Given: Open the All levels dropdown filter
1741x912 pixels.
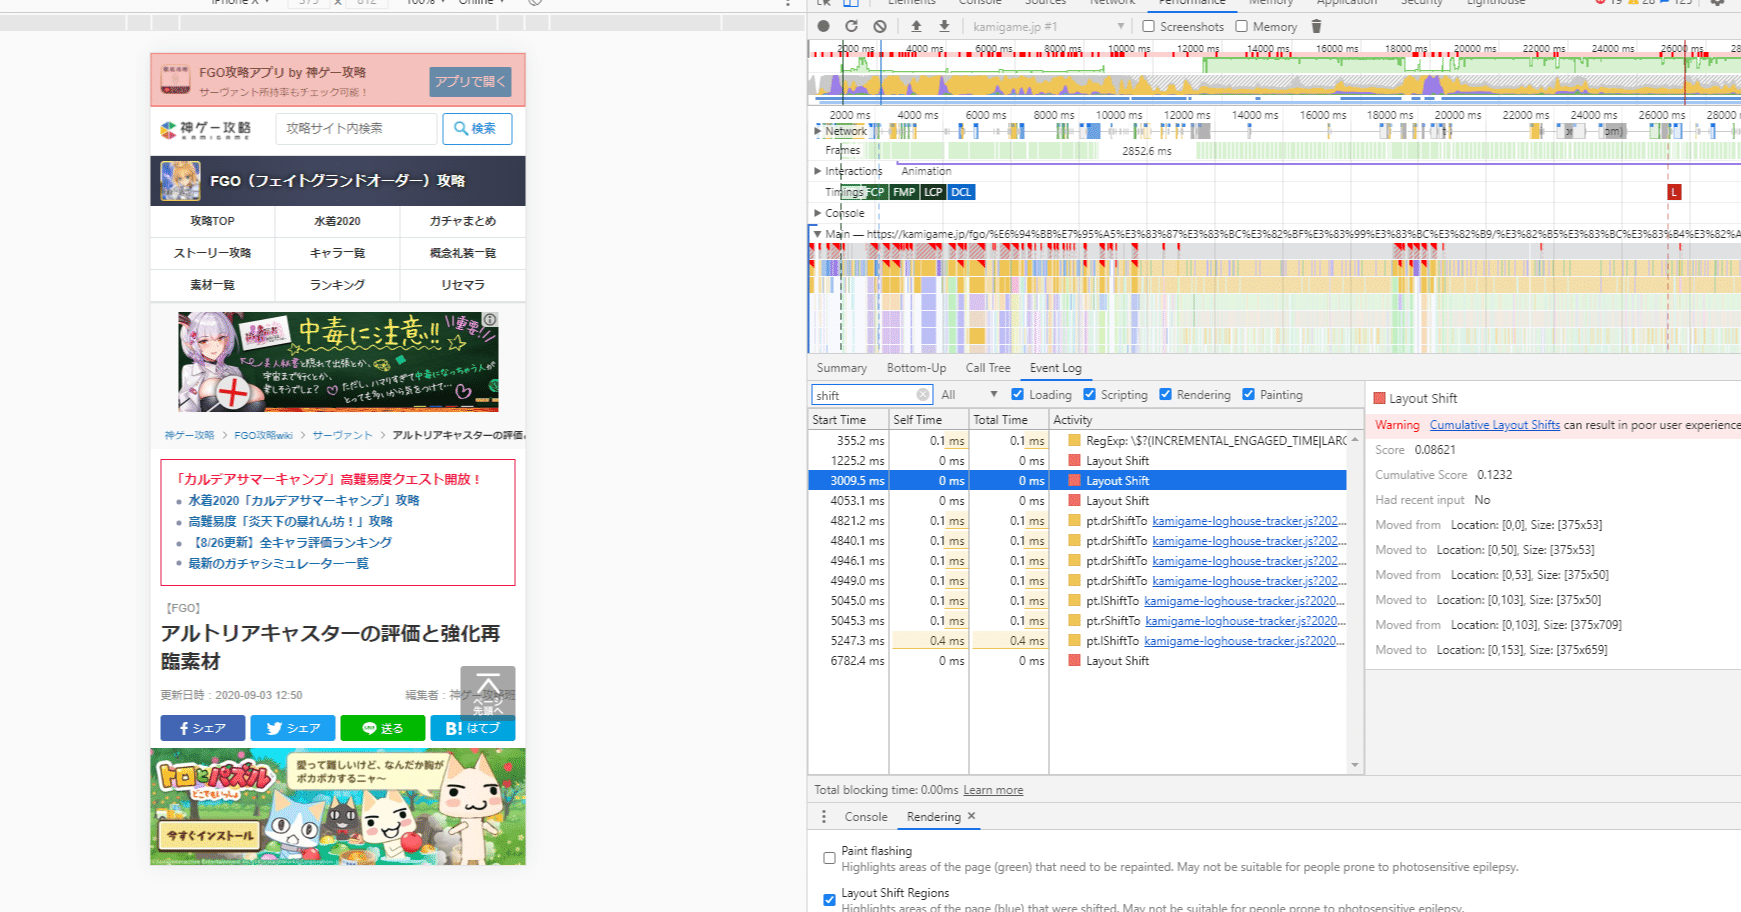Looking at the screenshot, I should pyautogui.click(x=993, y=394).
